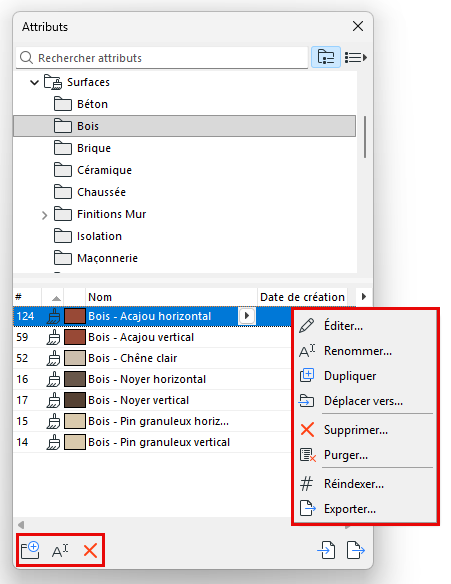Screen dimensions: 451x584
Task: Choose Réindexer... from context menu
Action: click(x=365, y=484)
